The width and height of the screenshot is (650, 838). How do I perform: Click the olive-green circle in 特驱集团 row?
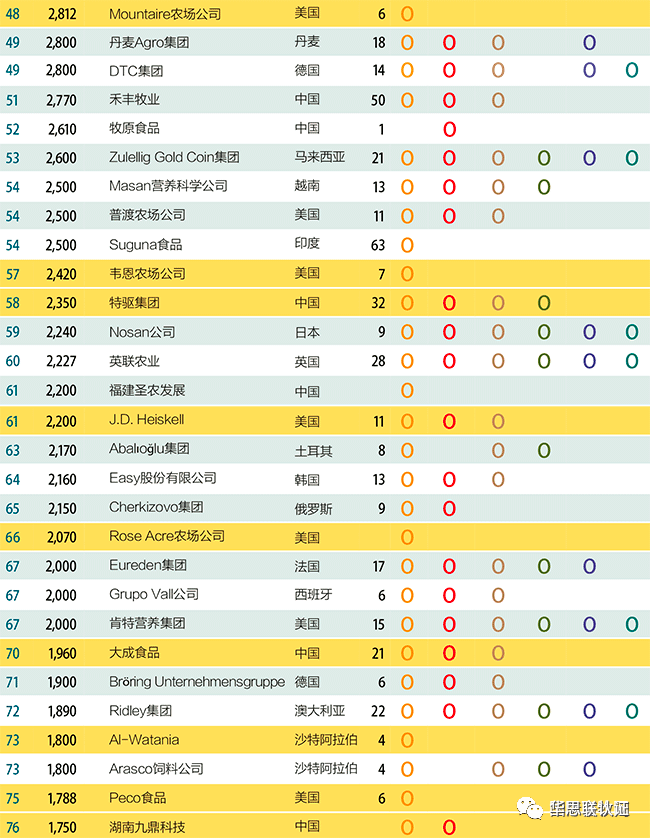[x=544, y=303]
